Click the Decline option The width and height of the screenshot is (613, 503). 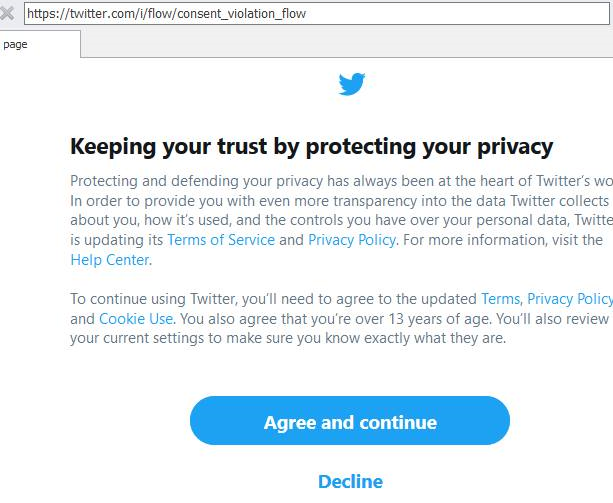(350, 481)
